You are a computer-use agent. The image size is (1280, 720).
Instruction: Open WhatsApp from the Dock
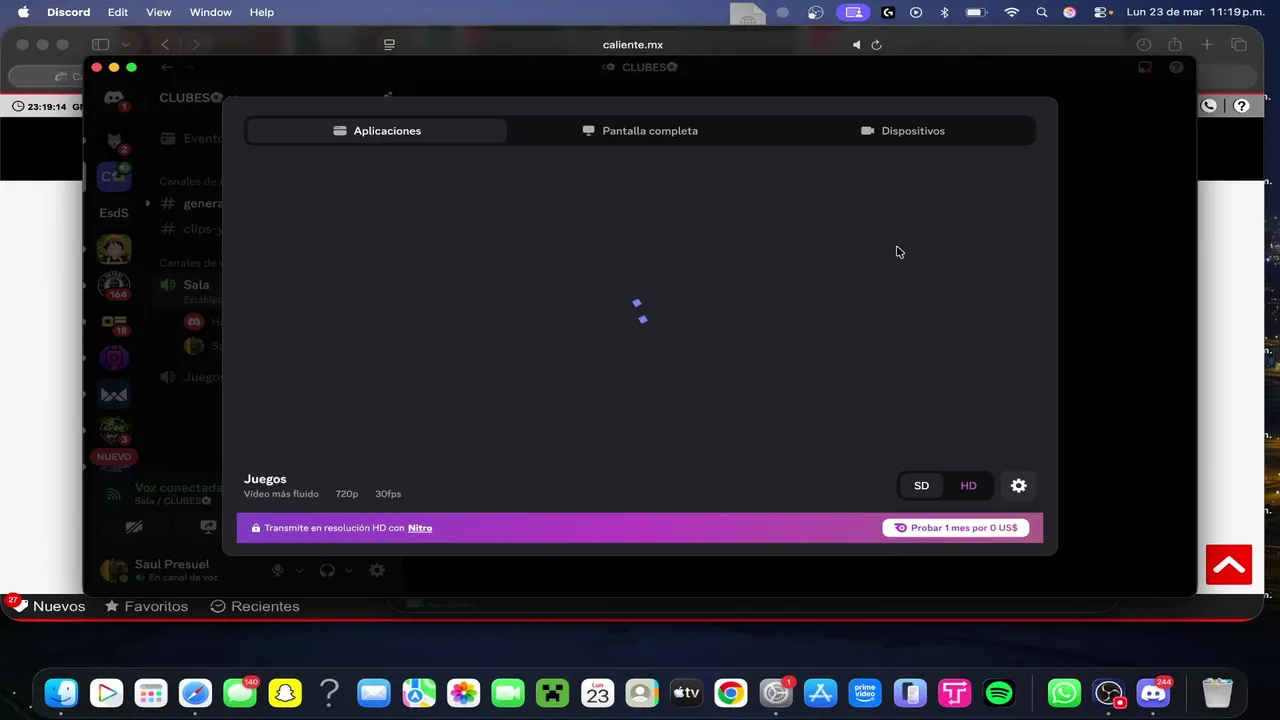(x=1064, y=692)
